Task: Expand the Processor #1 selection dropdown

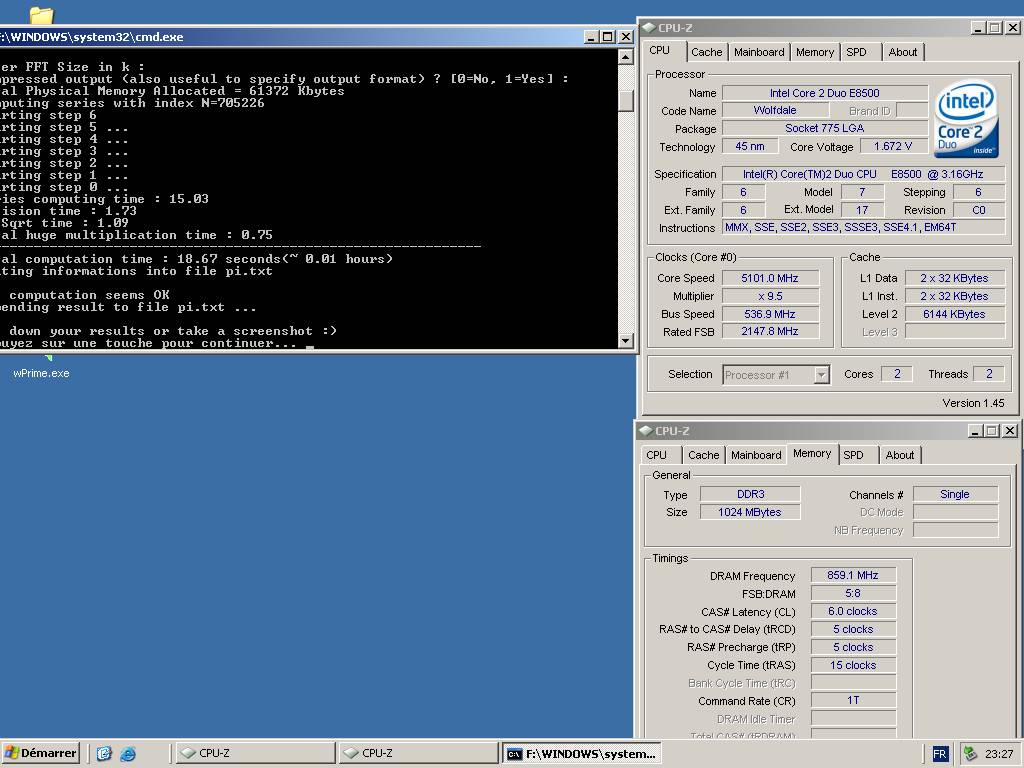Action: [822, 375]
